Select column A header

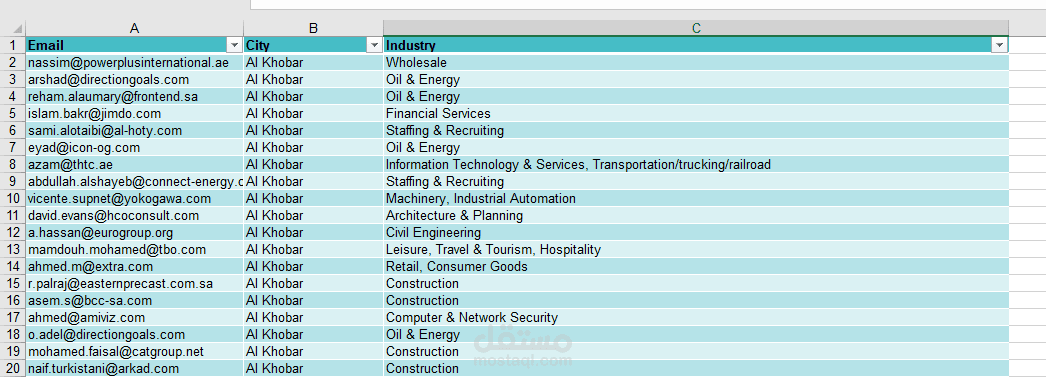[x=135, y=28]
